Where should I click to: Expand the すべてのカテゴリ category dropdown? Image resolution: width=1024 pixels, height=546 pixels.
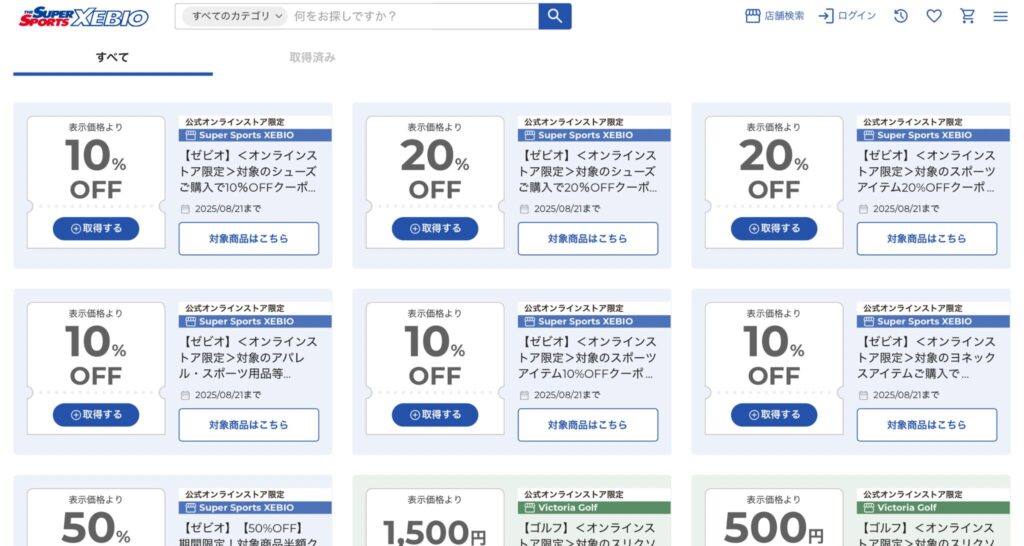[x=234, y=16]
